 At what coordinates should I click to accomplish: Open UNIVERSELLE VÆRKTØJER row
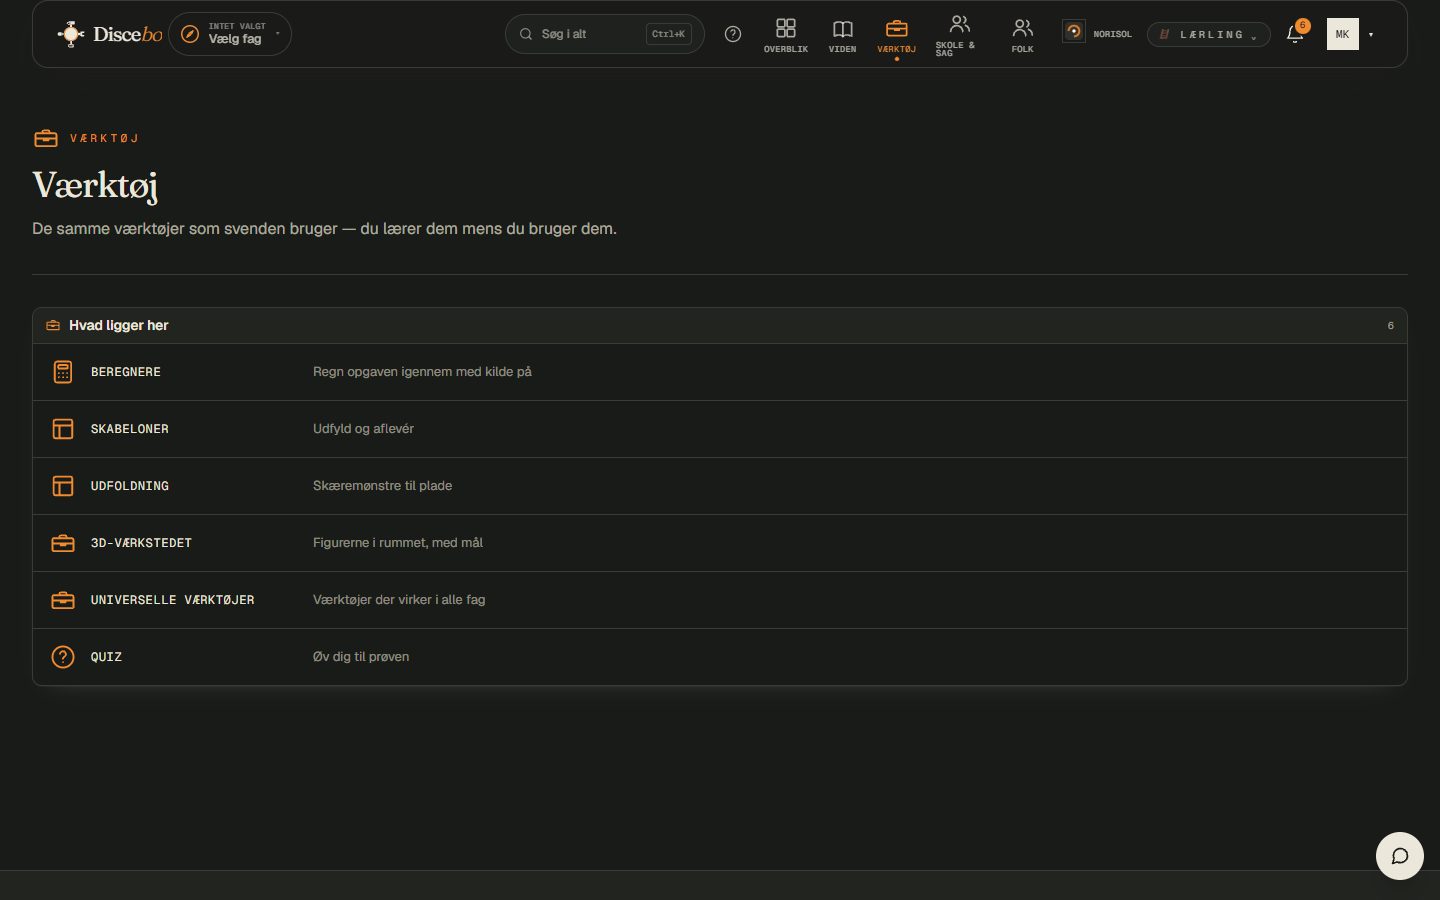click(720, 600)
